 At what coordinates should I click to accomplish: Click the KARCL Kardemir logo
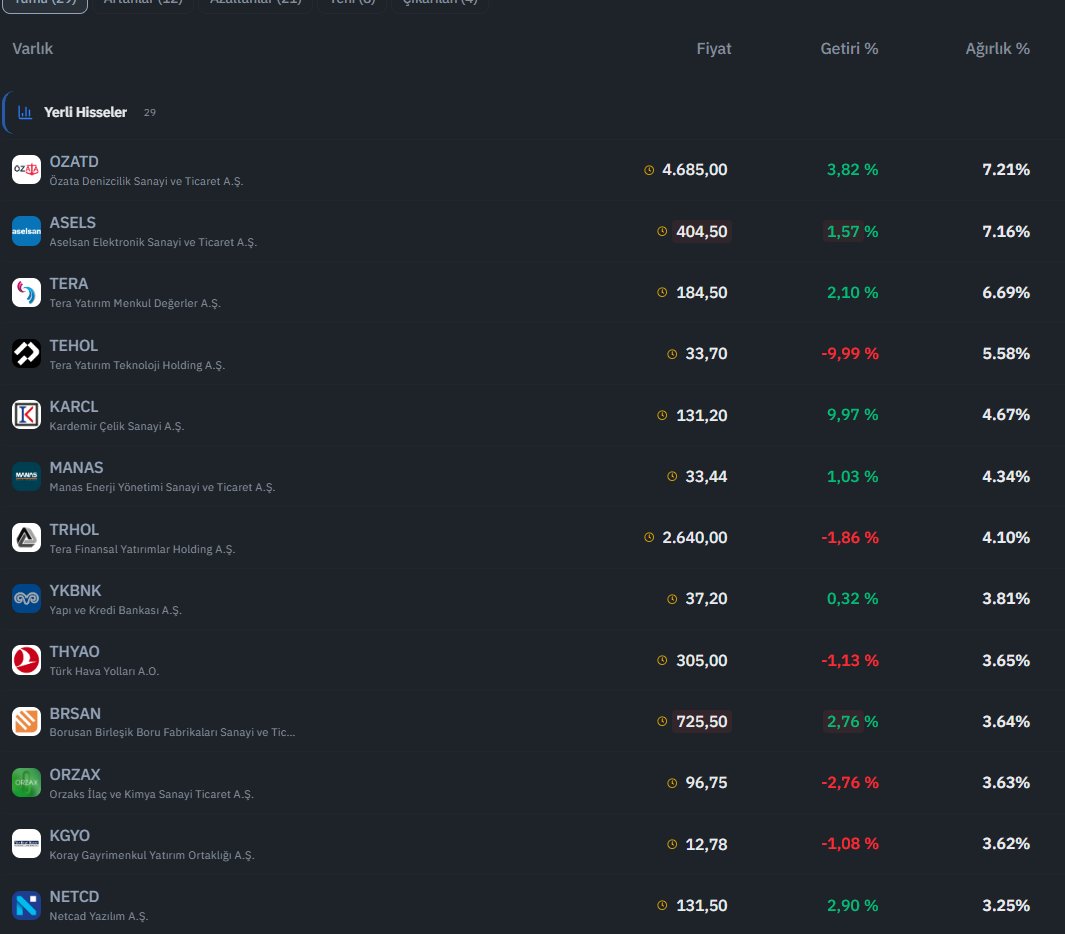tap(26, 414)
